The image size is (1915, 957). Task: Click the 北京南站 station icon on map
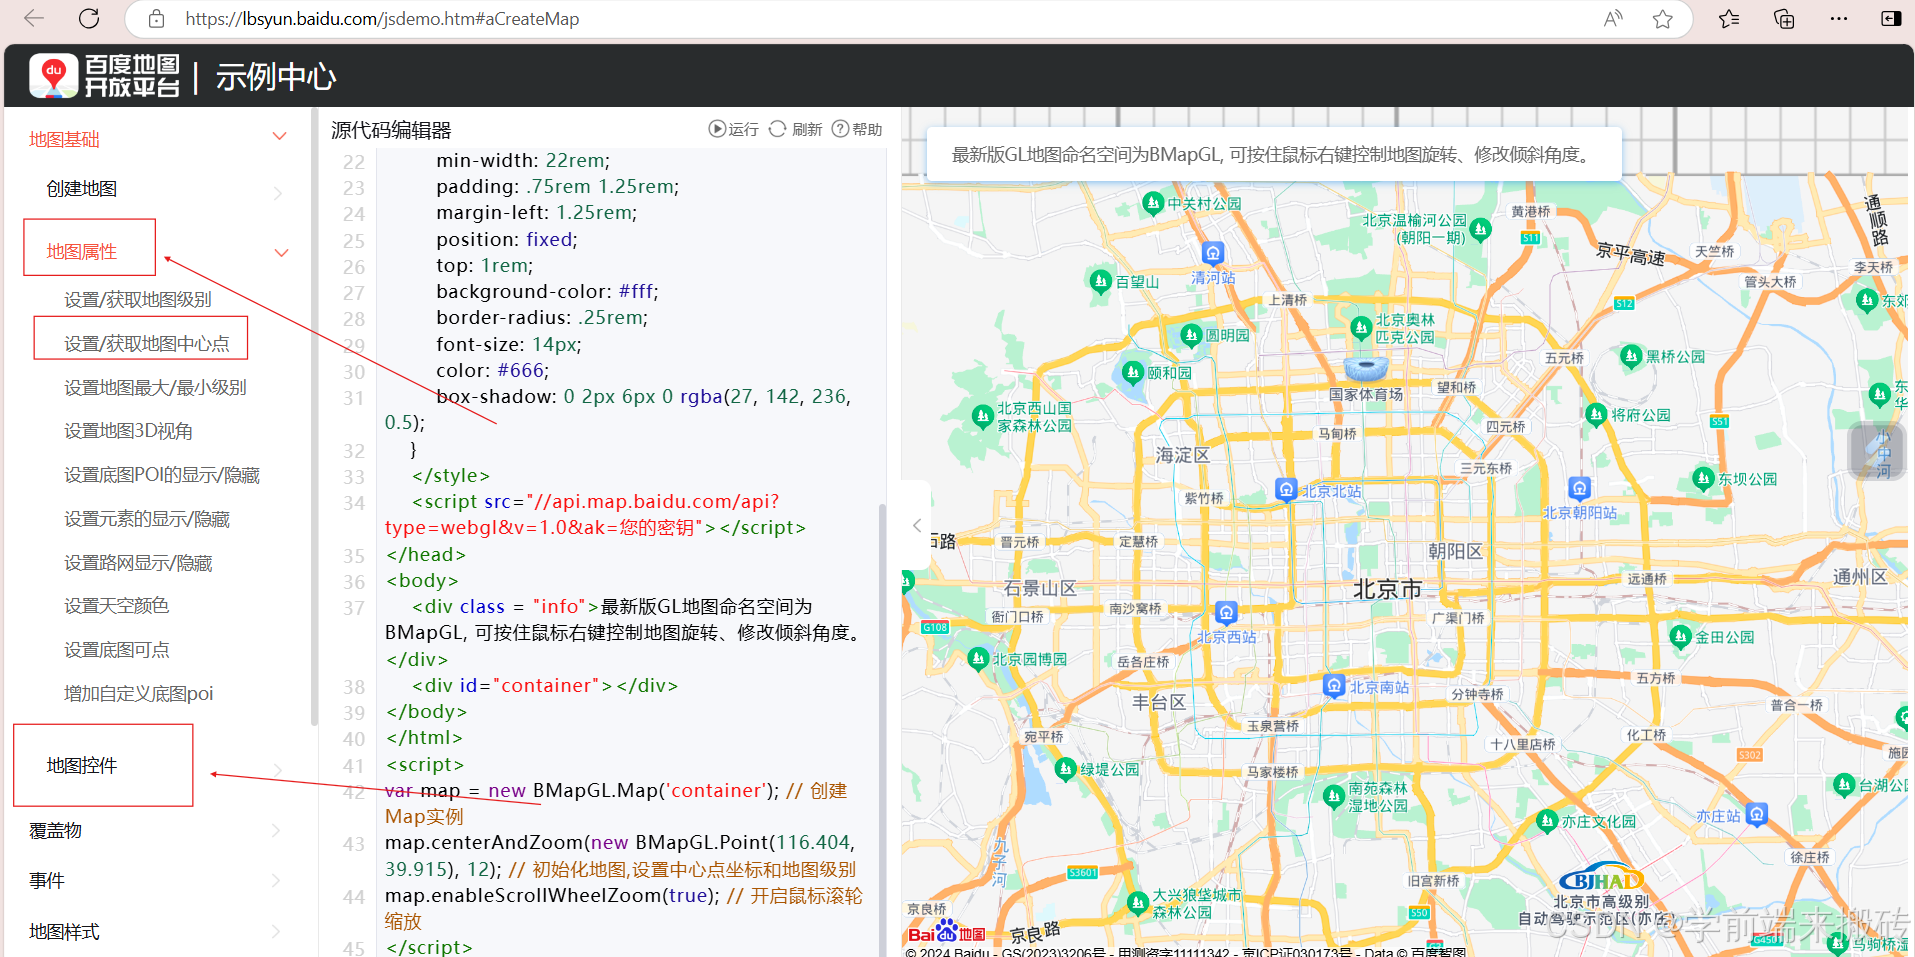[1334, 685]
